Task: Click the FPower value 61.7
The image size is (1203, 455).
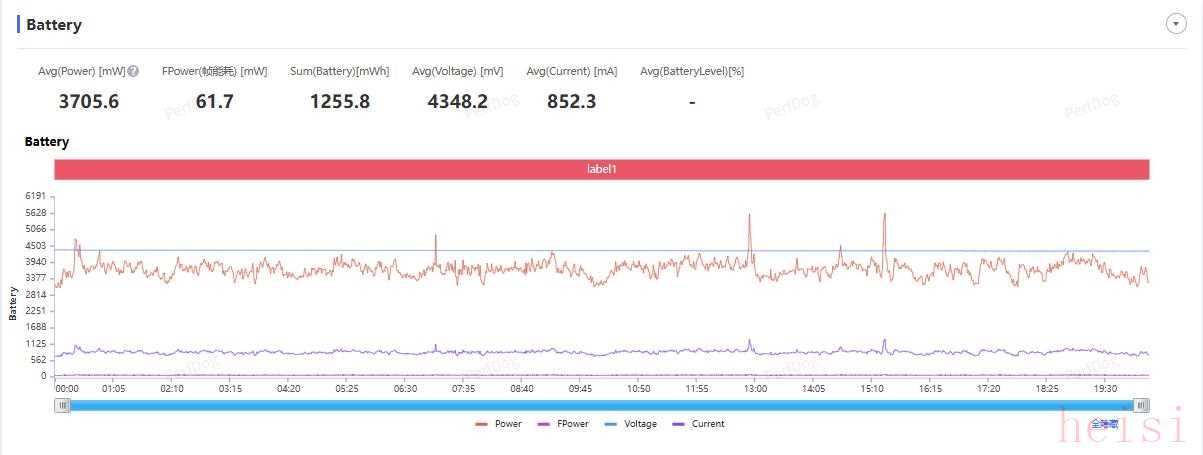Action: 214,101
